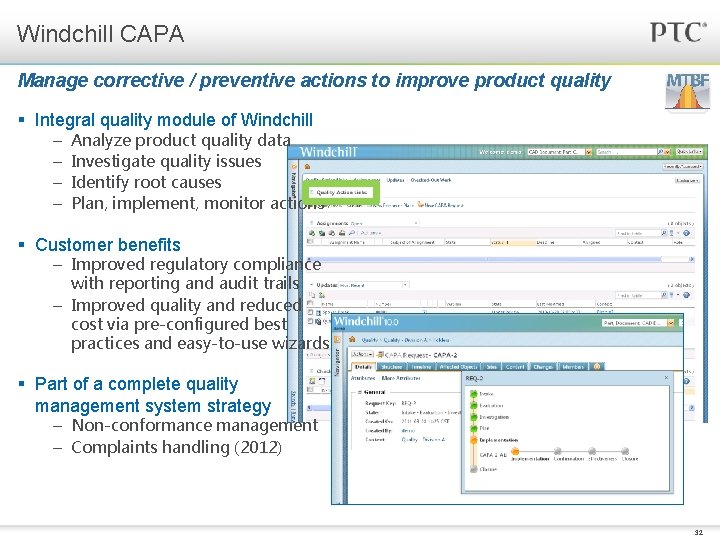The width and height of the screenshot is (720, 540).
Task: Click the New CAPA Request icon link
Action: tap(421, 205)
